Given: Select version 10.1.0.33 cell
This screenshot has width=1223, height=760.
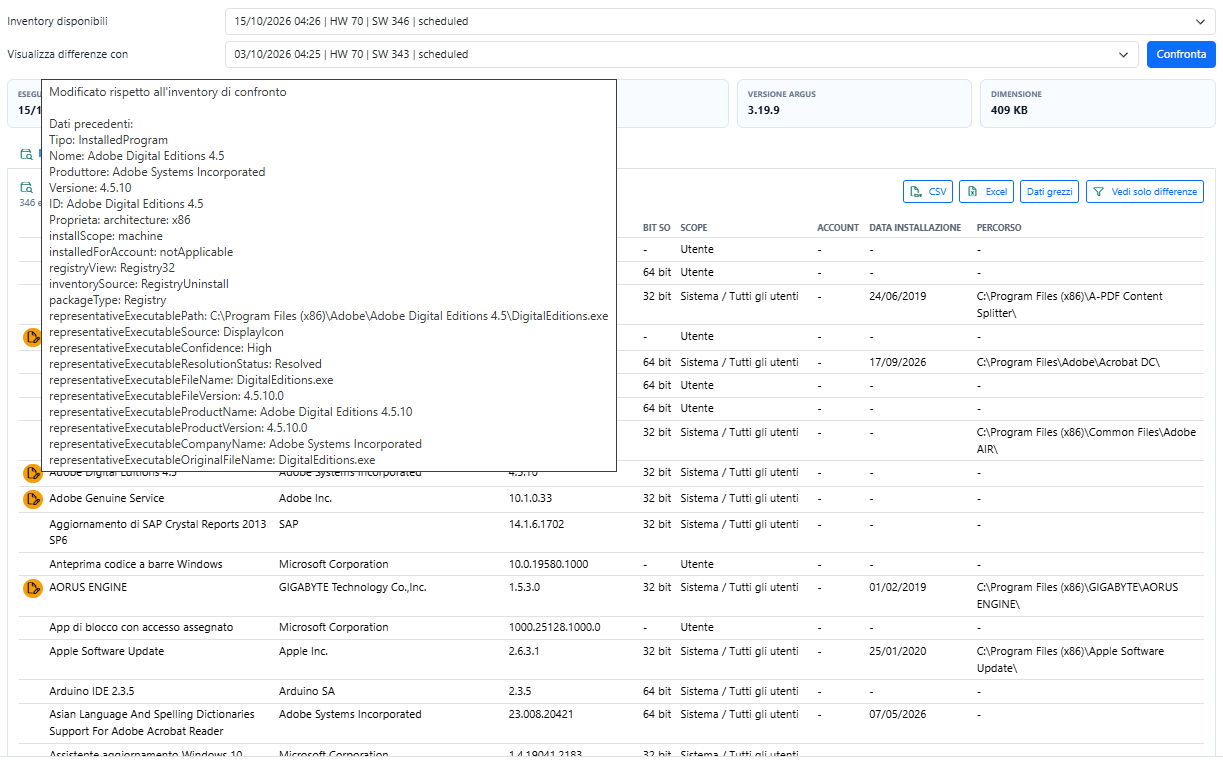Looking at the screenshot, I should coord(530,498).
